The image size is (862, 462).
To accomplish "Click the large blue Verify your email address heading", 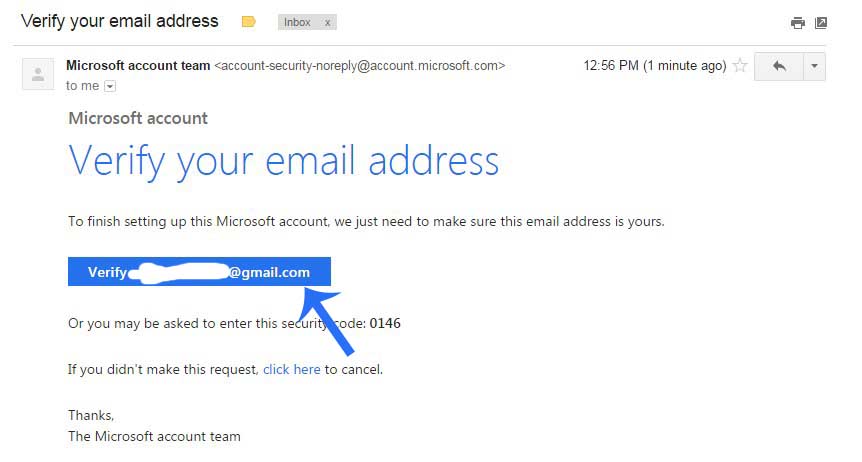I will point(283,160).
